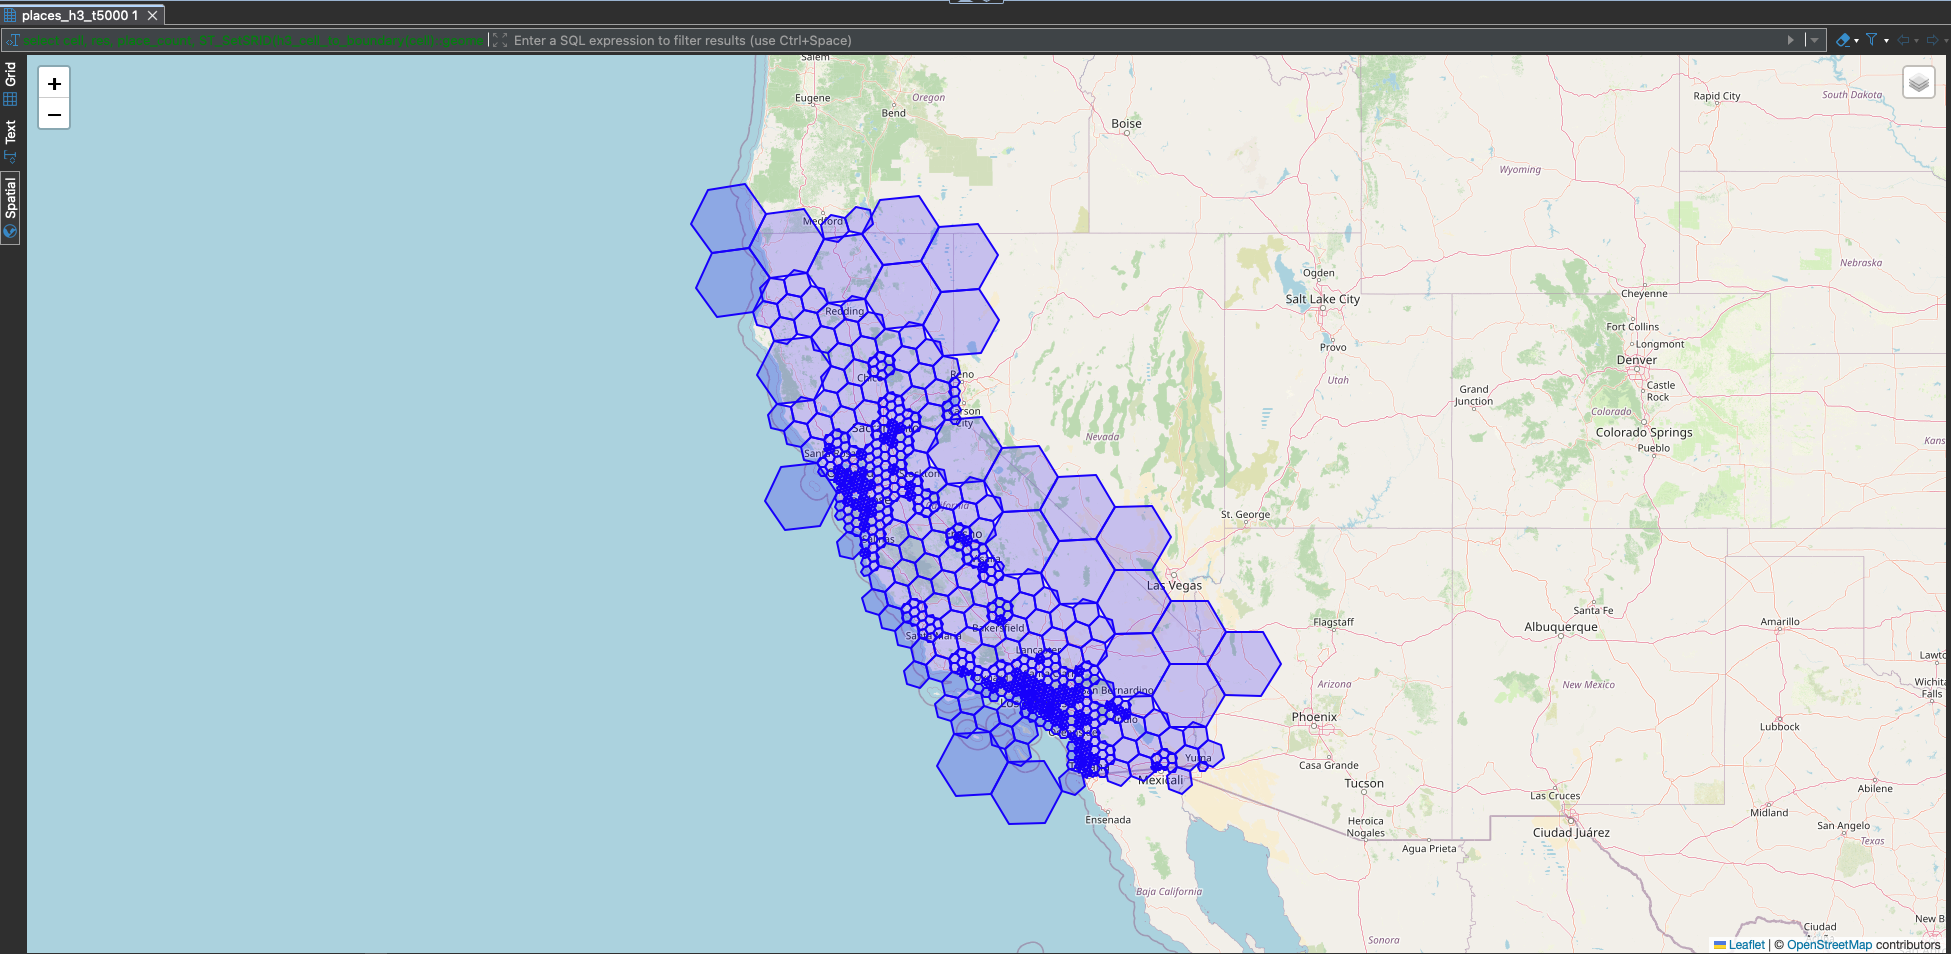This screenshot has width=1951, height=954.
Task: Navigate forward with the right arrow icon
Action: [x=1933, y=40]
